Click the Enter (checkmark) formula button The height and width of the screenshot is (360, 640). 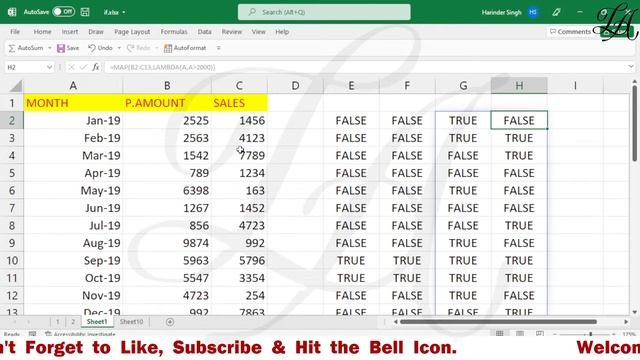[83, 67]
